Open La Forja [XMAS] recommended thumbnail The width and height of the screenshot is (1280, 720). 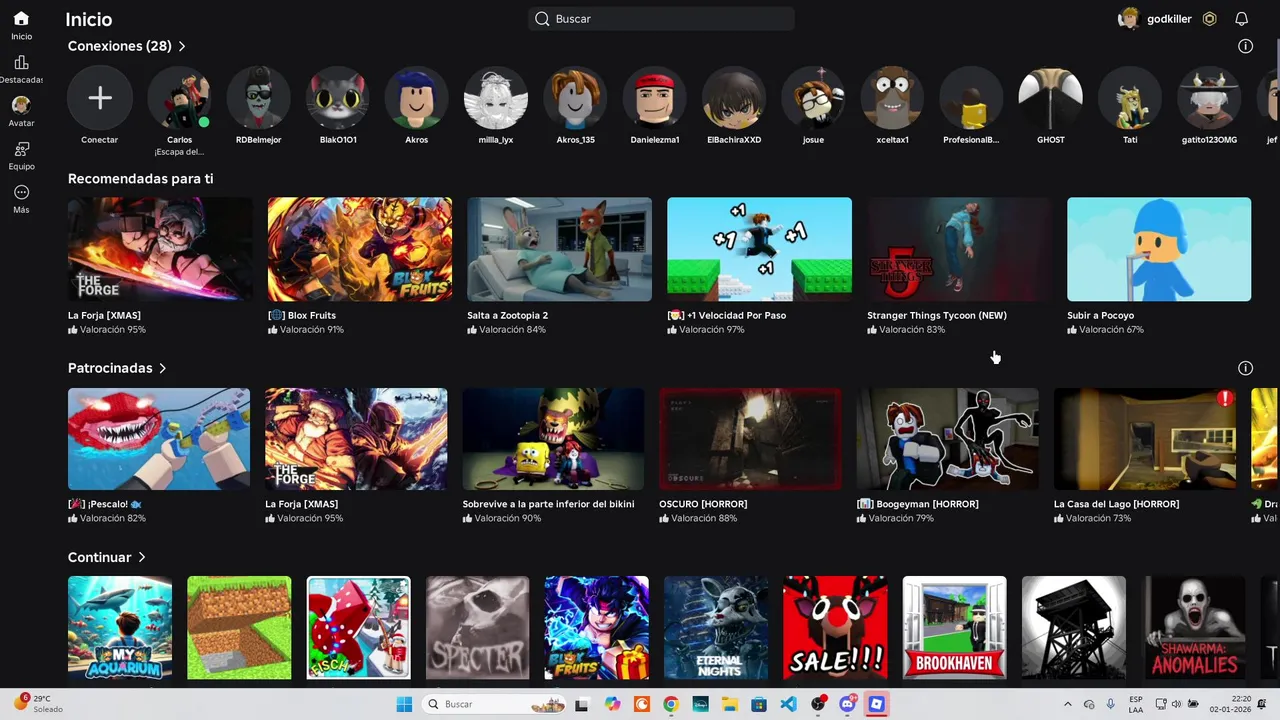(x=160, y=249)
